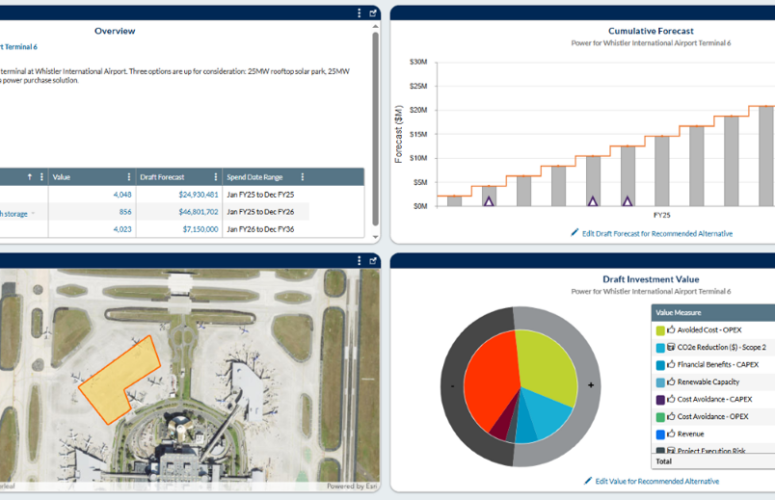
Task: Click the yellow-green Avoided Cost OPEX swatch
Action: 659,330
